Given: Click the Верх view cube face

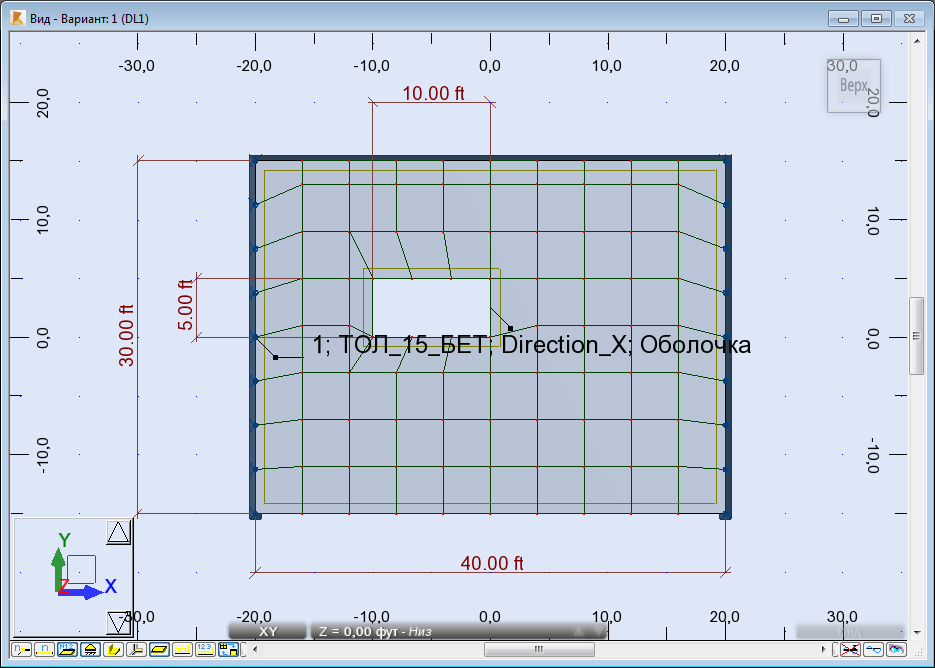Looking at the screenshot, I should [853, 85].
